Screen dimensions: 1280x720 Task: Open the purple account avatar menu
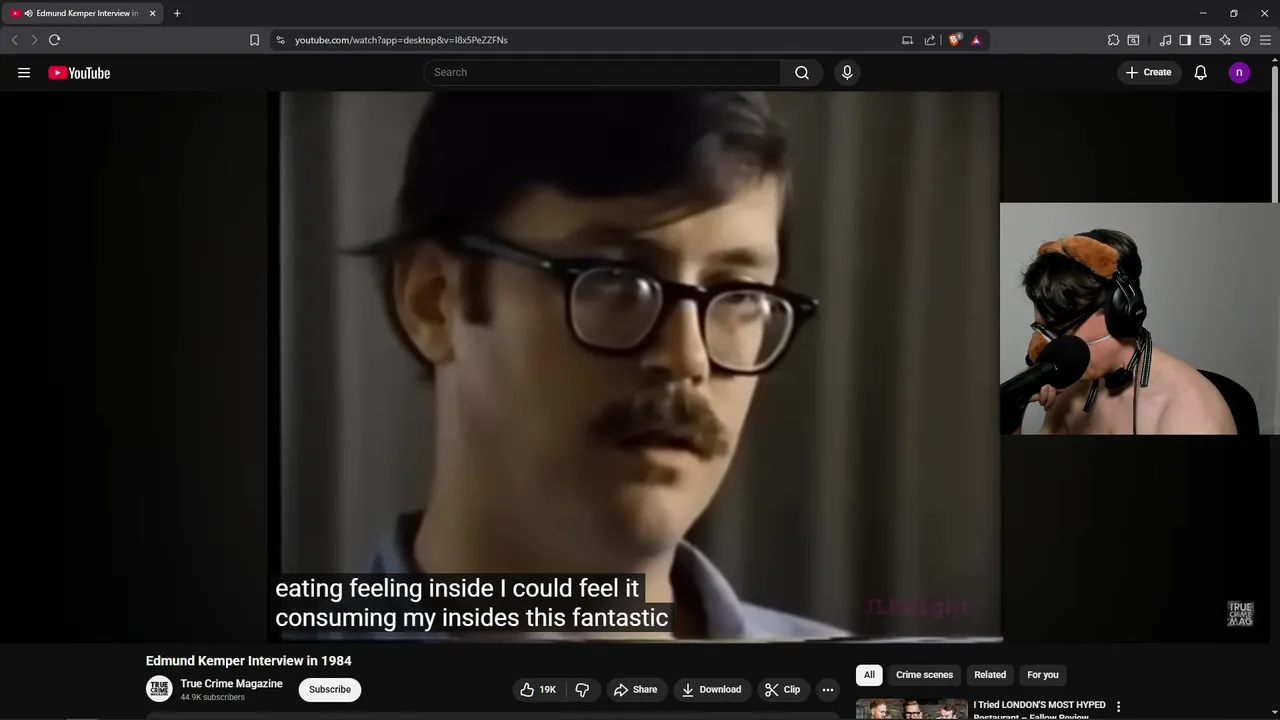[x=1239, y=72]
